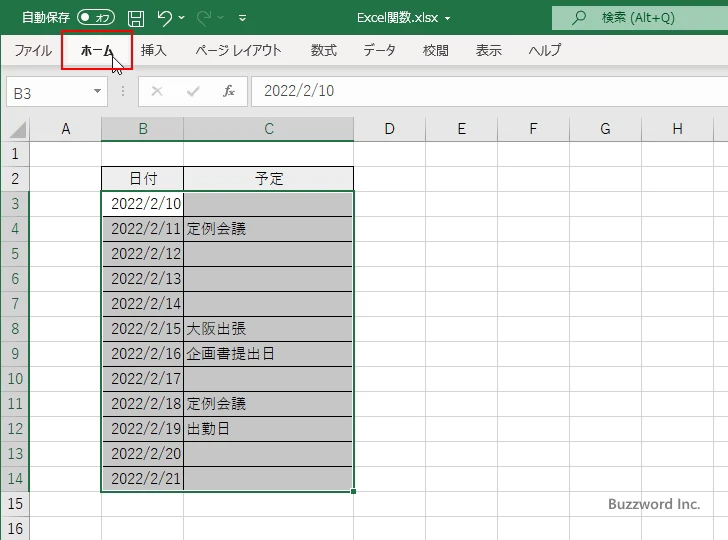Viewport: 728px width, 540px height.
Task: Select column G header
Action: pos(605,129)
